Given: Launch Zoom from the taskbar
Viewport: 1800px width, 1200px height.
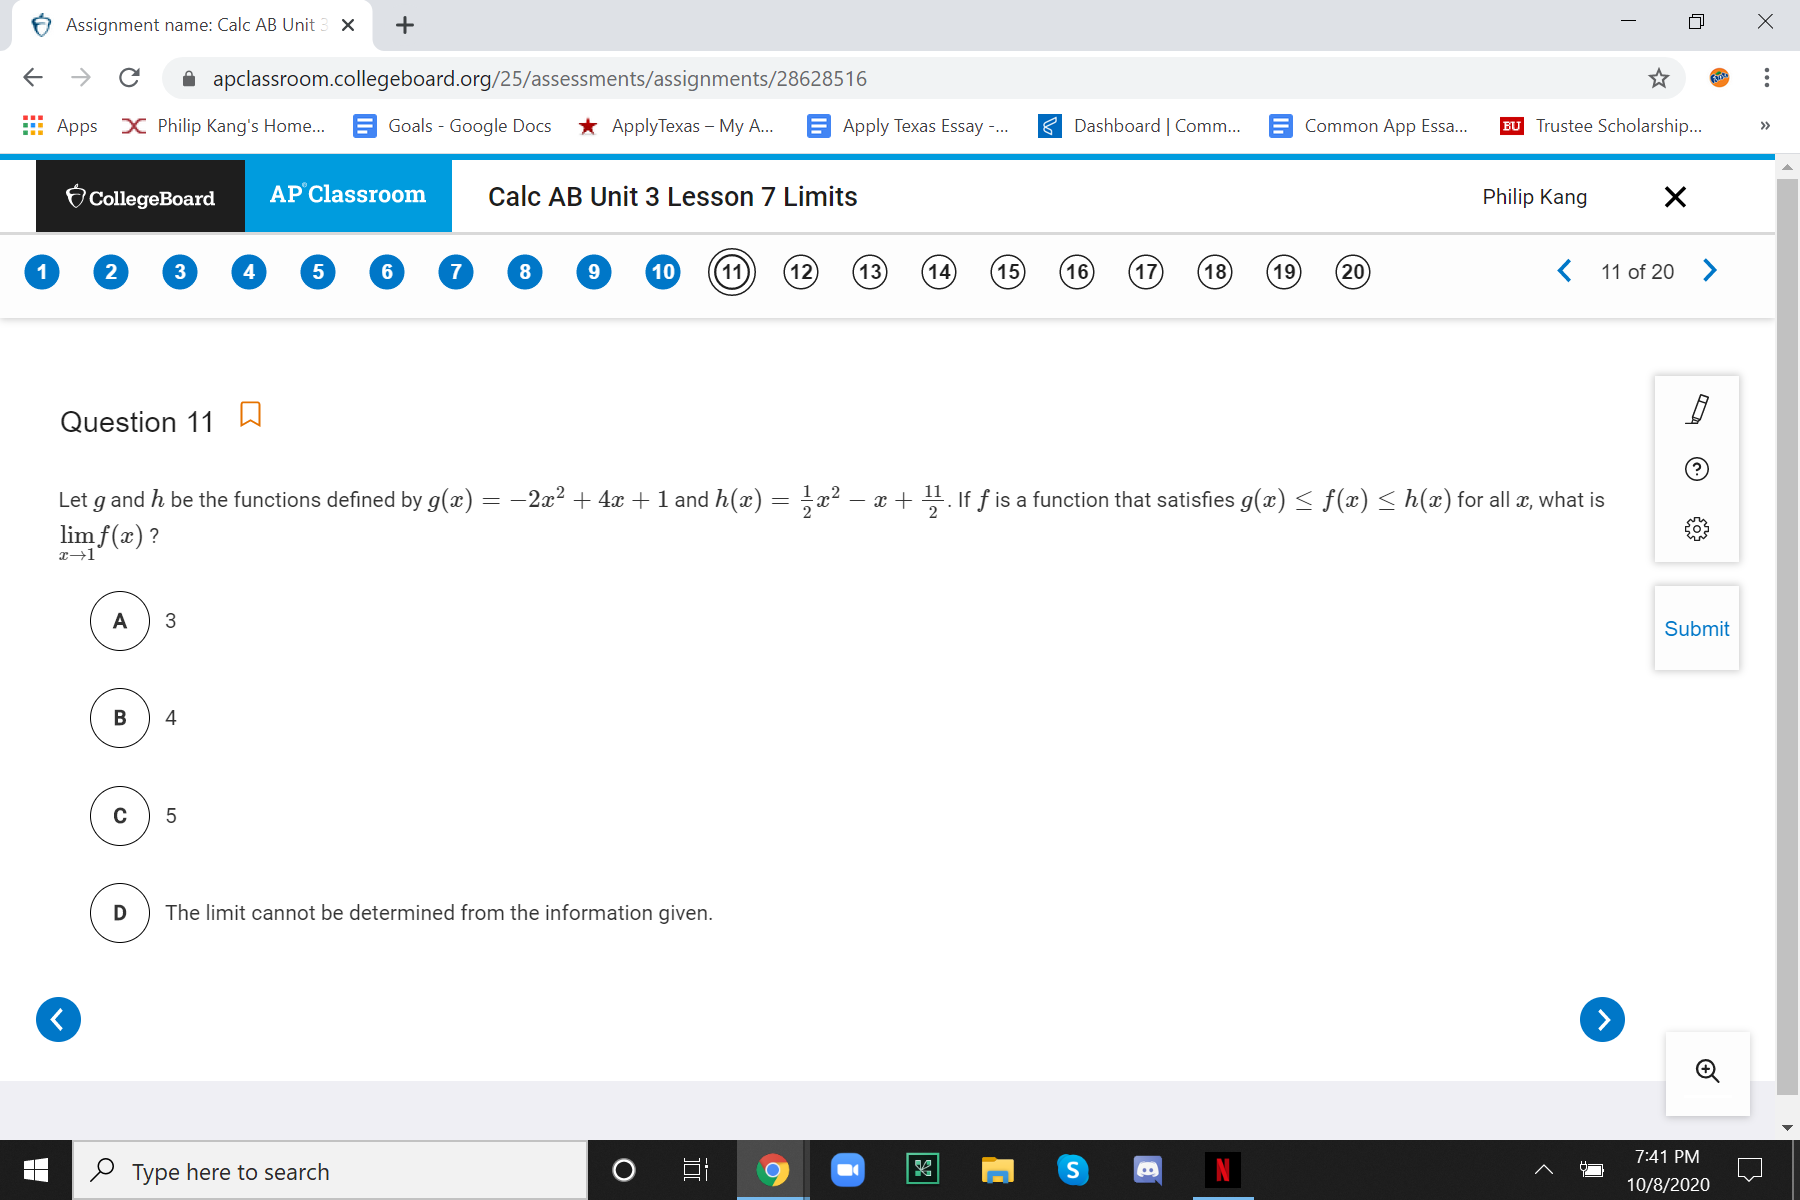Looking at the screenshot, I should click(848, 1169).
